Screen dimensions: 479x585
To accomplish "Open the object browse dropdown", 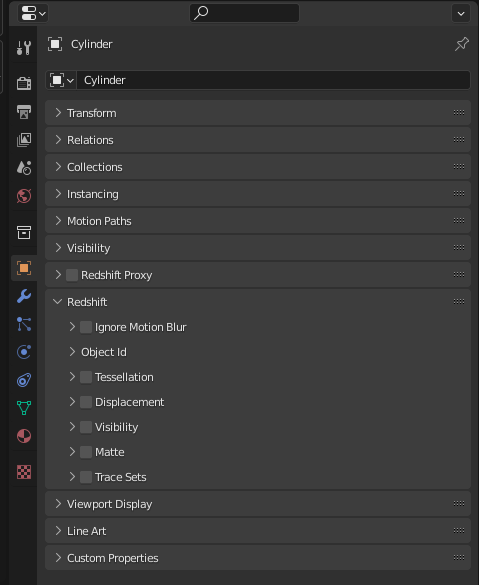I will click(61, 80).
